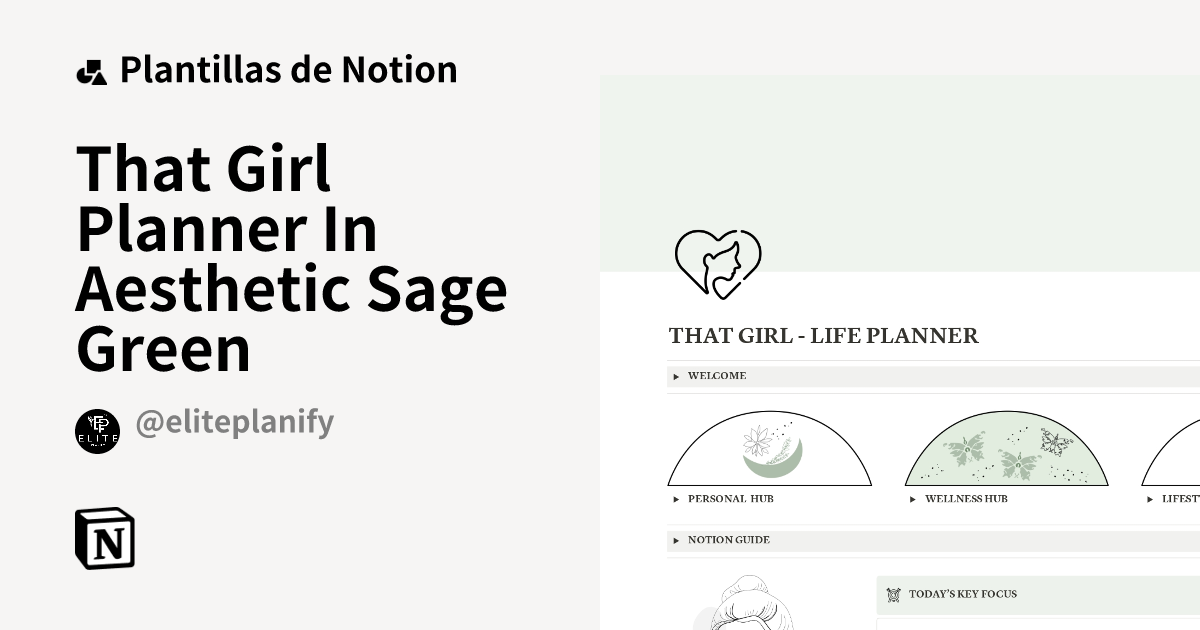The height and width of the screenshot is (630, 1200).
Task: Expand the PERSONAL HUB toggle
Action: coord(676,498)
